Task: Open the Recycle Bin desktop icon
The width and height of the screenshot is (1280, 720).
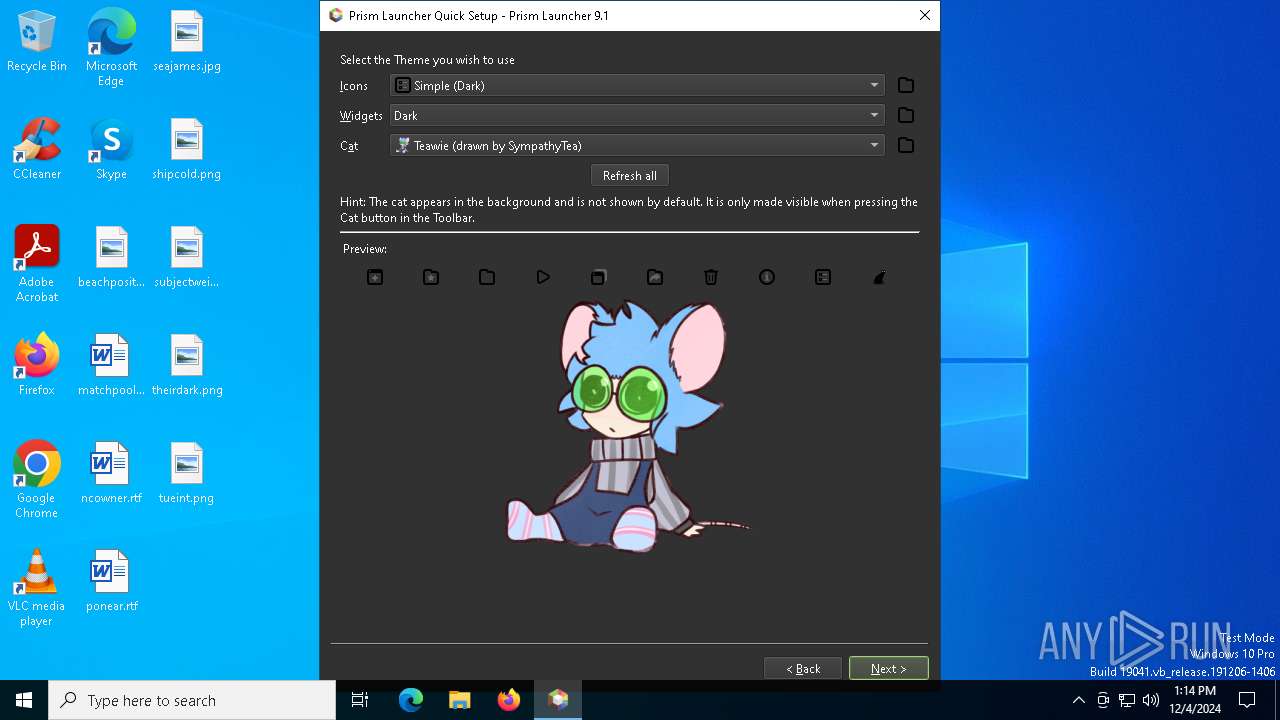Action: coord(37,42)
